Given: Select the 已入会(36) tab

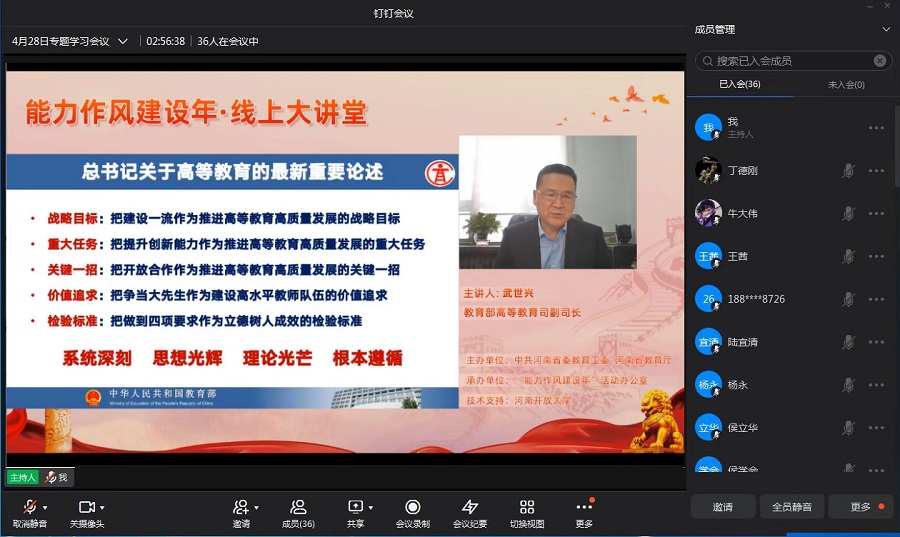Looking at the screenshot, I should coord(740,85).
